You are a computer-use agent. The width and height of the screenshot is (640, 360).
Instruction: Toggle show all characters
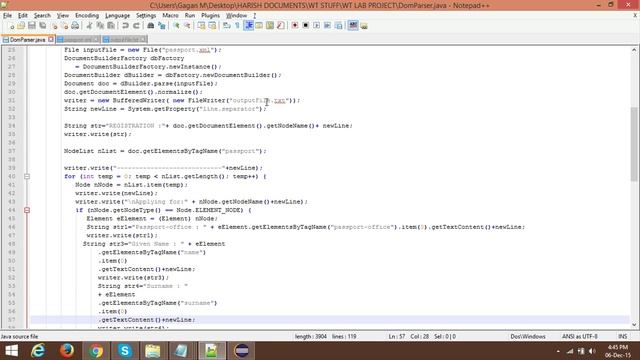pyautogui.click(x=238, y=26)
